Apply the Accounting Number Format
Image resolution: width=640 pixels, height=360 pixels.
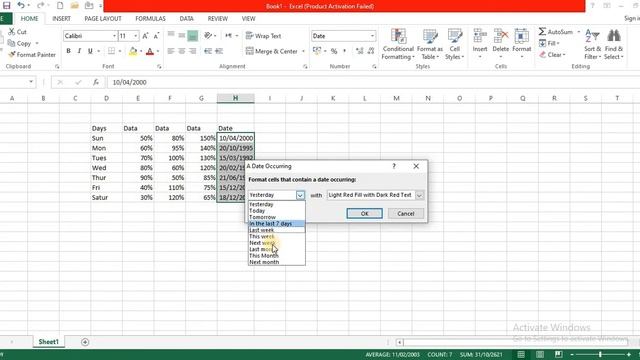click(x=317, y=51)
